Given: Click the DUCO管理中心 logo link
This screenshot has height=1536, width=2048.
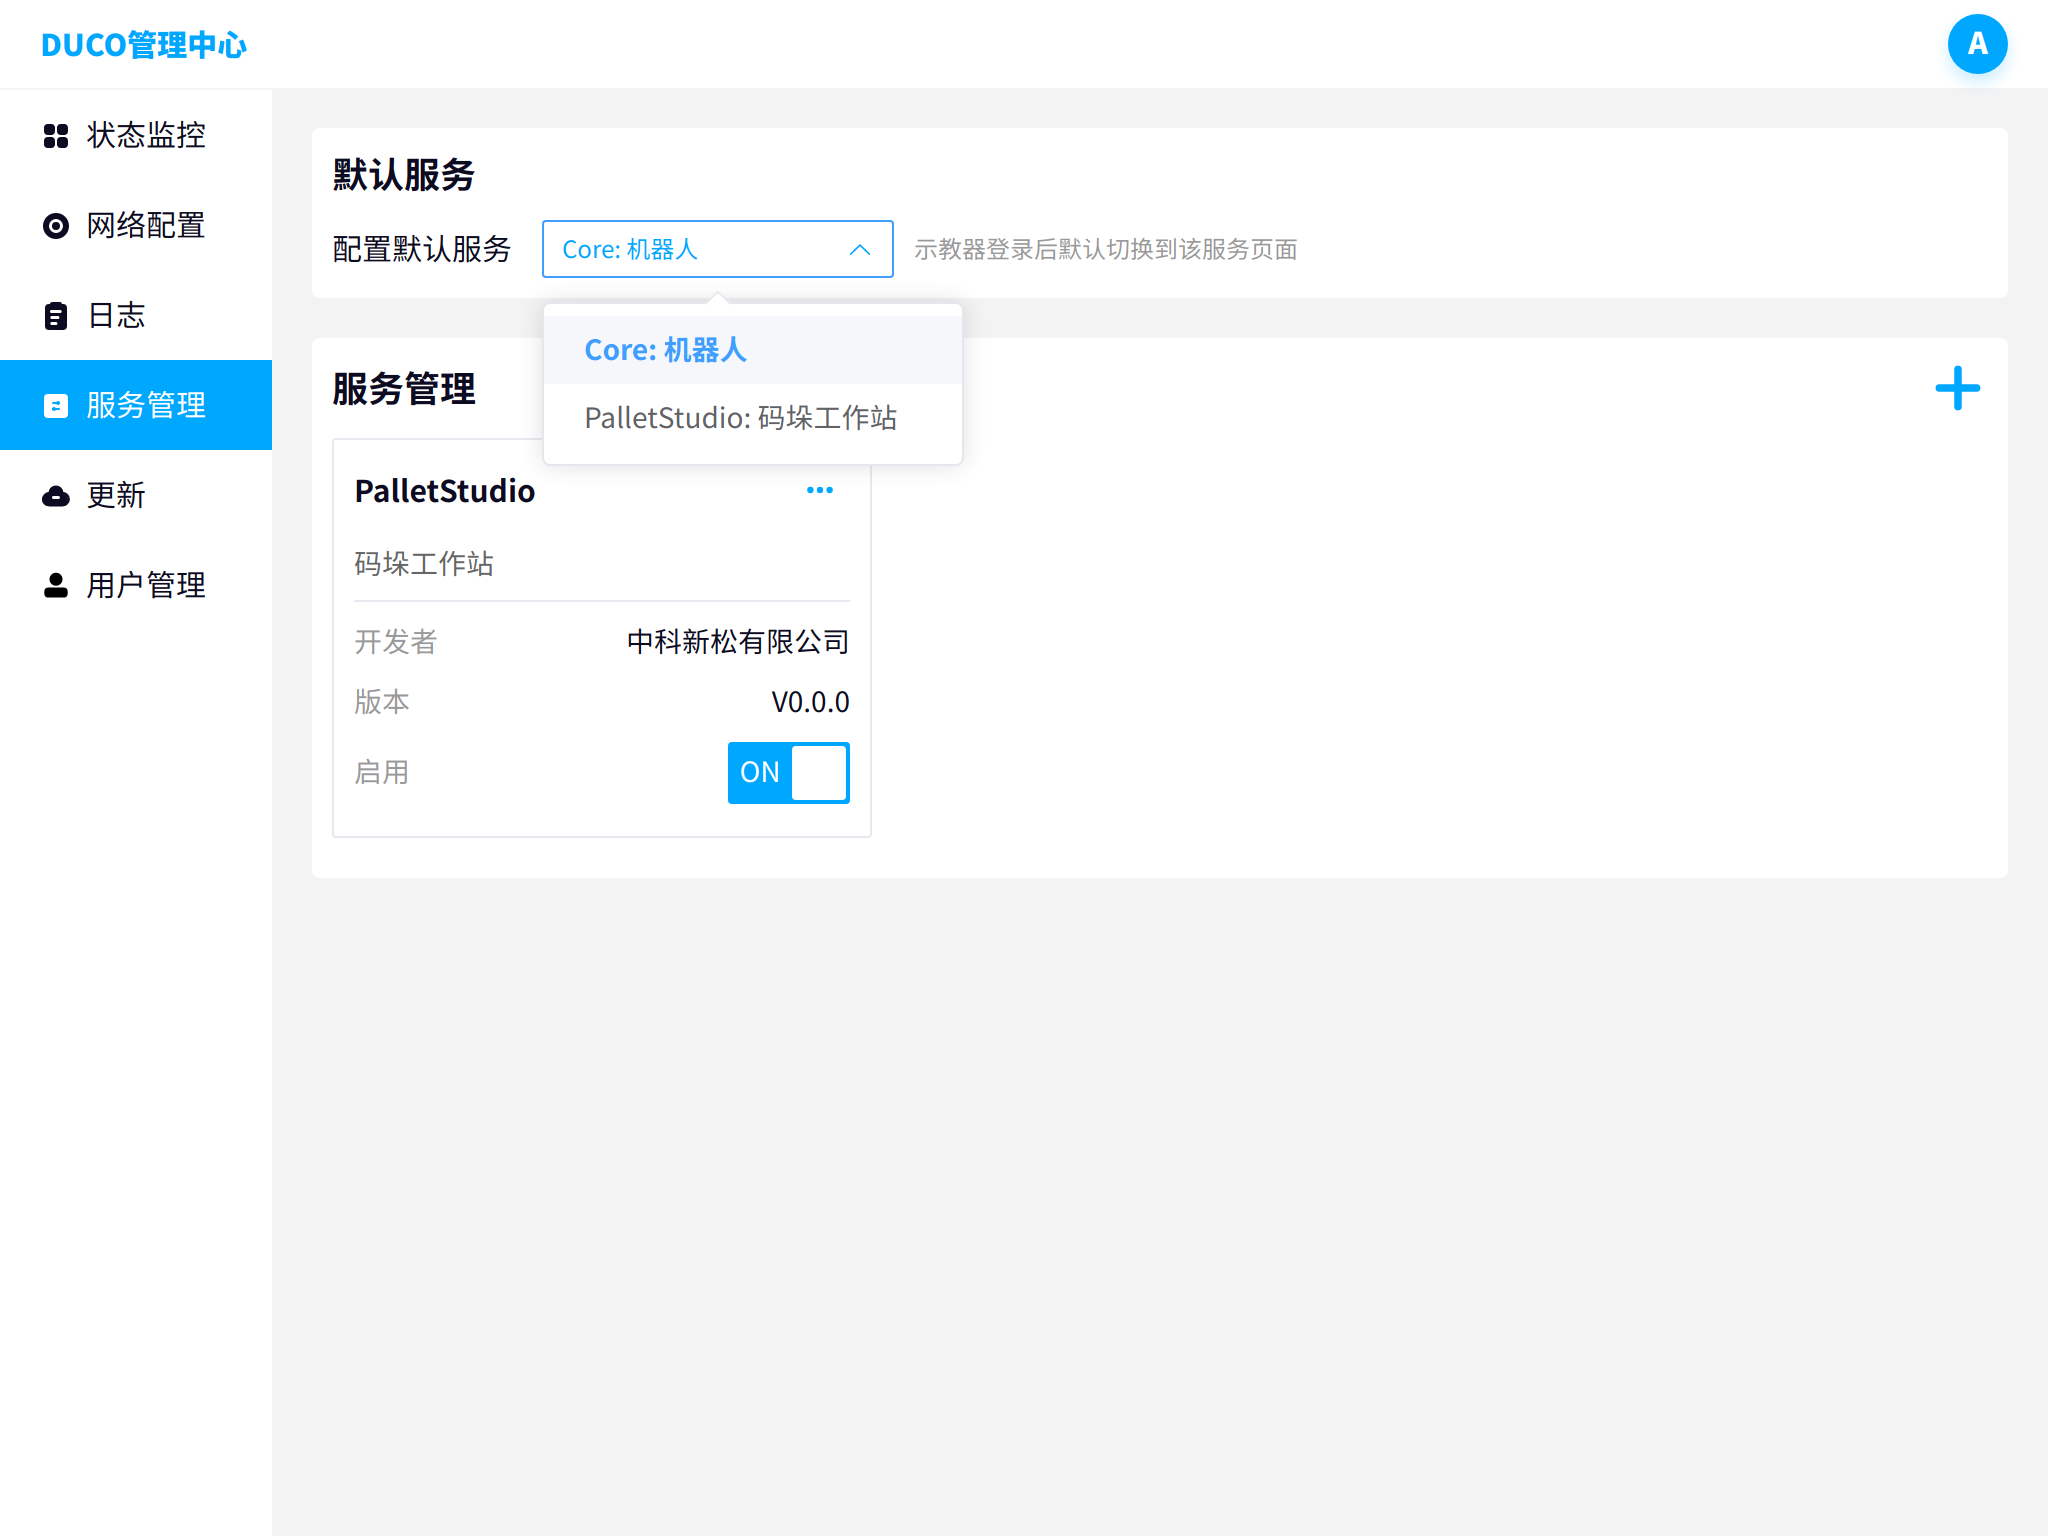Looking at the screenshot, I should (144, 45).
